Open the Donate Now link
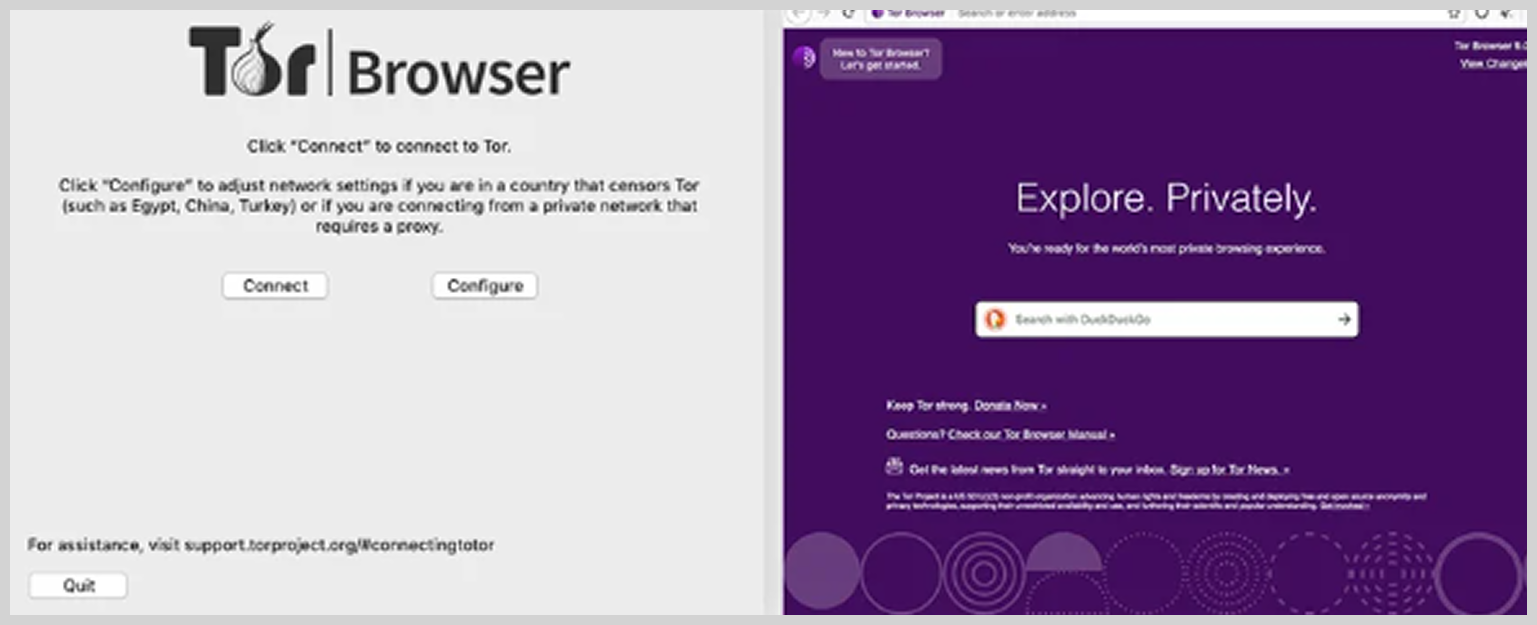Image resolution: width=1537 pixels, height=625 pixels. [x=1010, y=405]
